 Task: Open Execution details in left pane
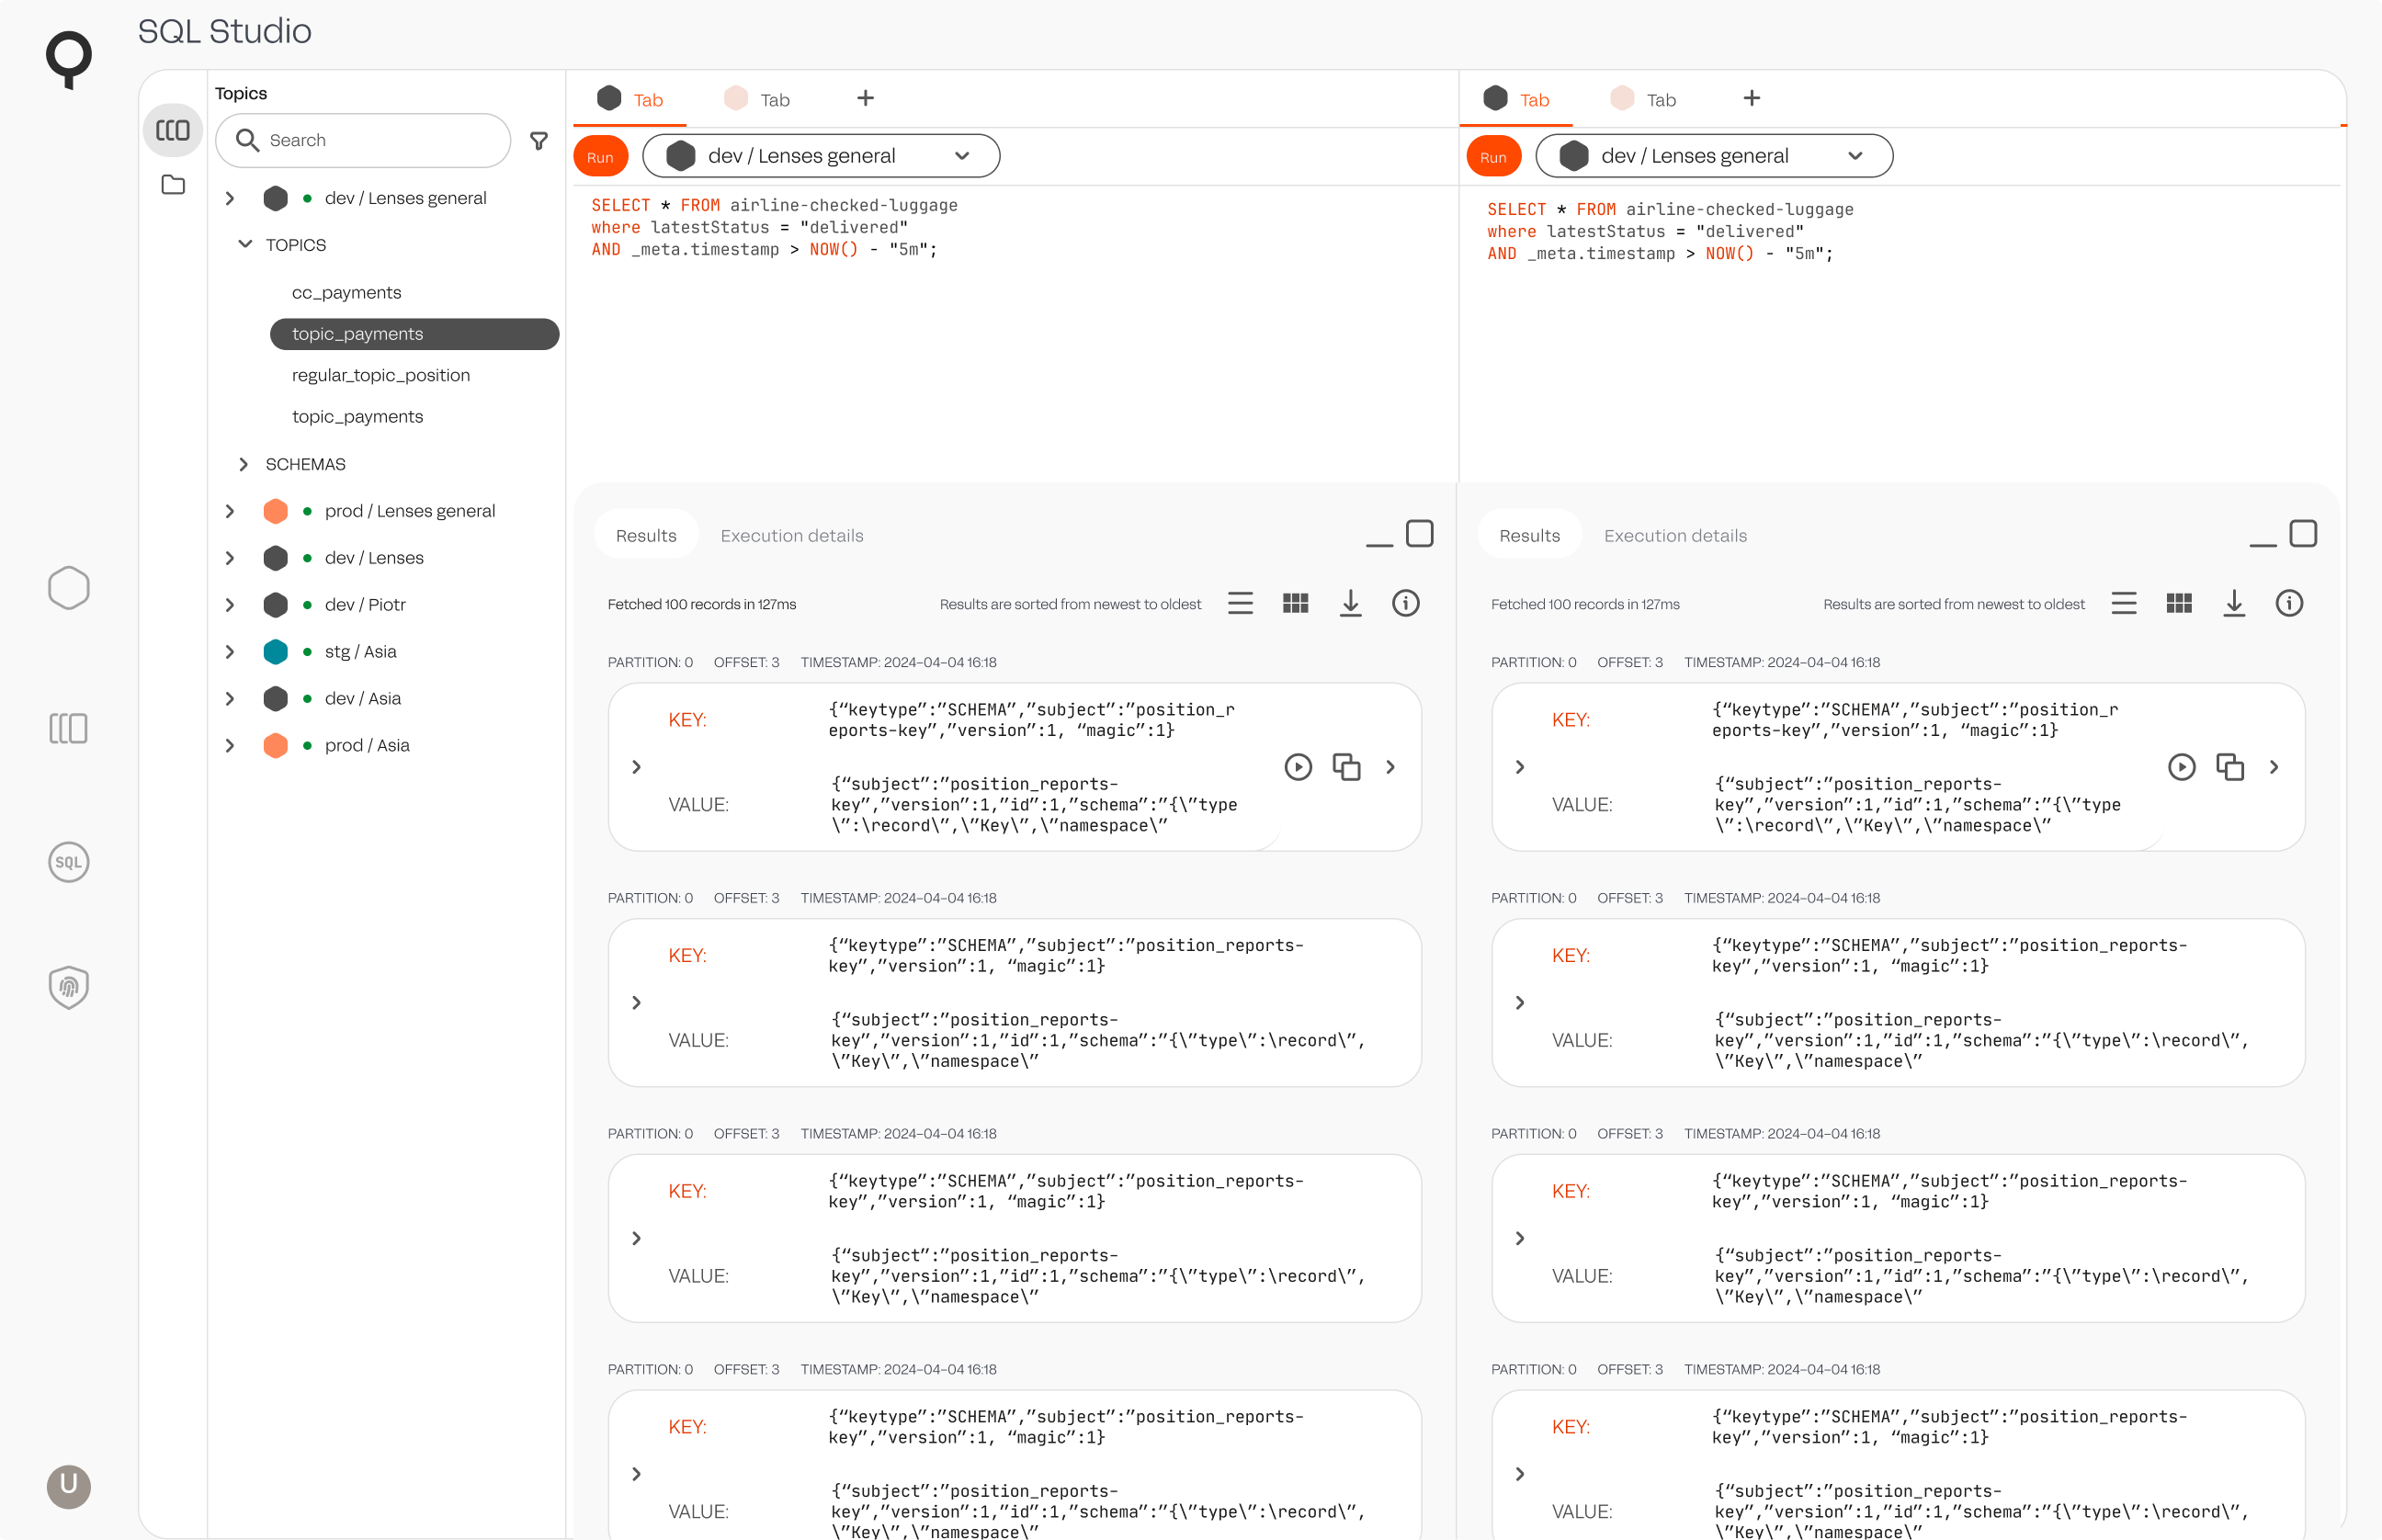(791, 536)
